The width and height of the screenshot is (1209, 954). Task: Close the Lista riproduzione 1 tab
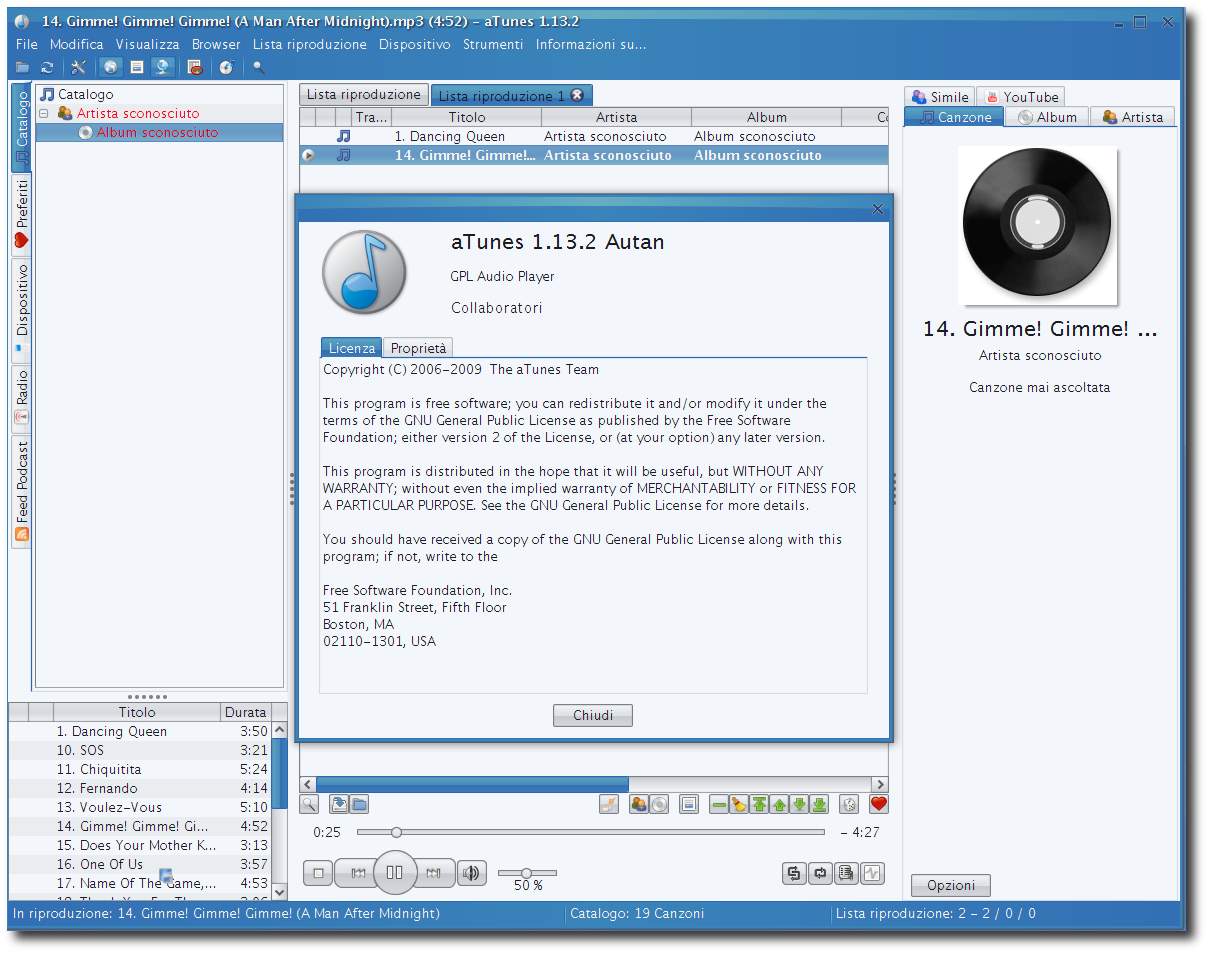tap(577, 95)
